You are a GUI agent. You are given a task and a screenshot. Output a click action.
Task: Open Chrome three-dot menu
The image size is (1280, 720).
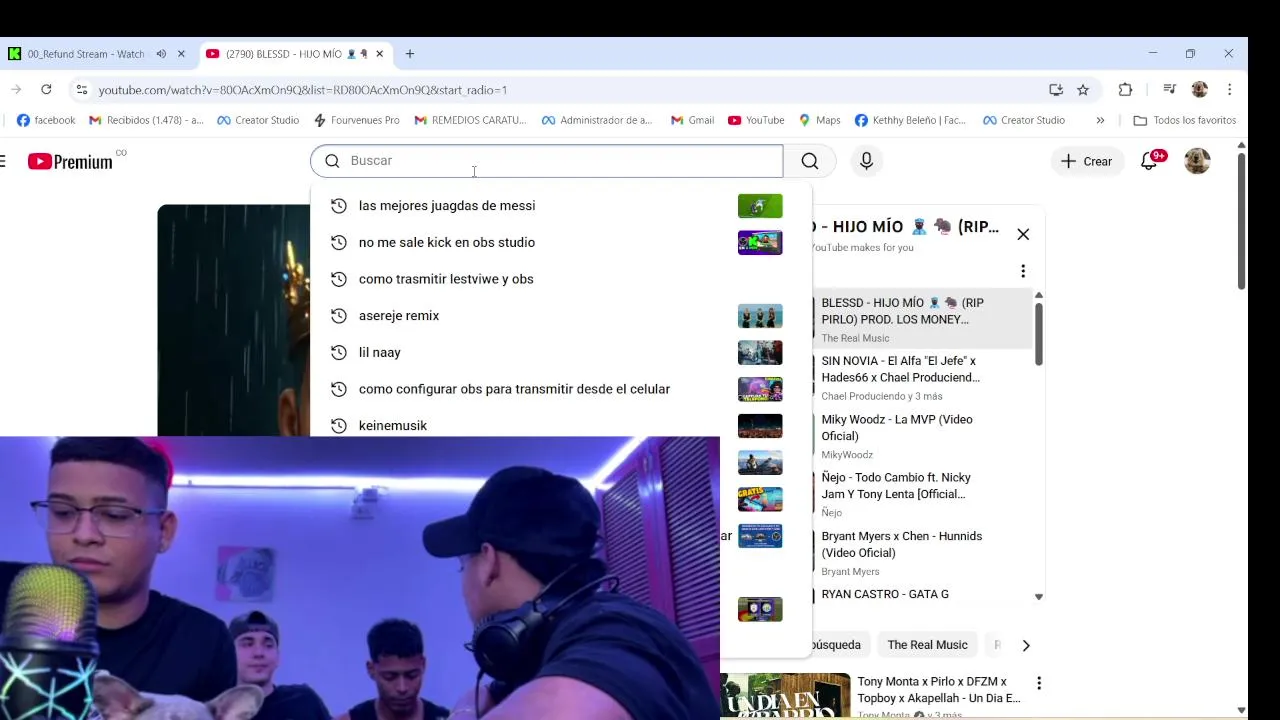1230,90
